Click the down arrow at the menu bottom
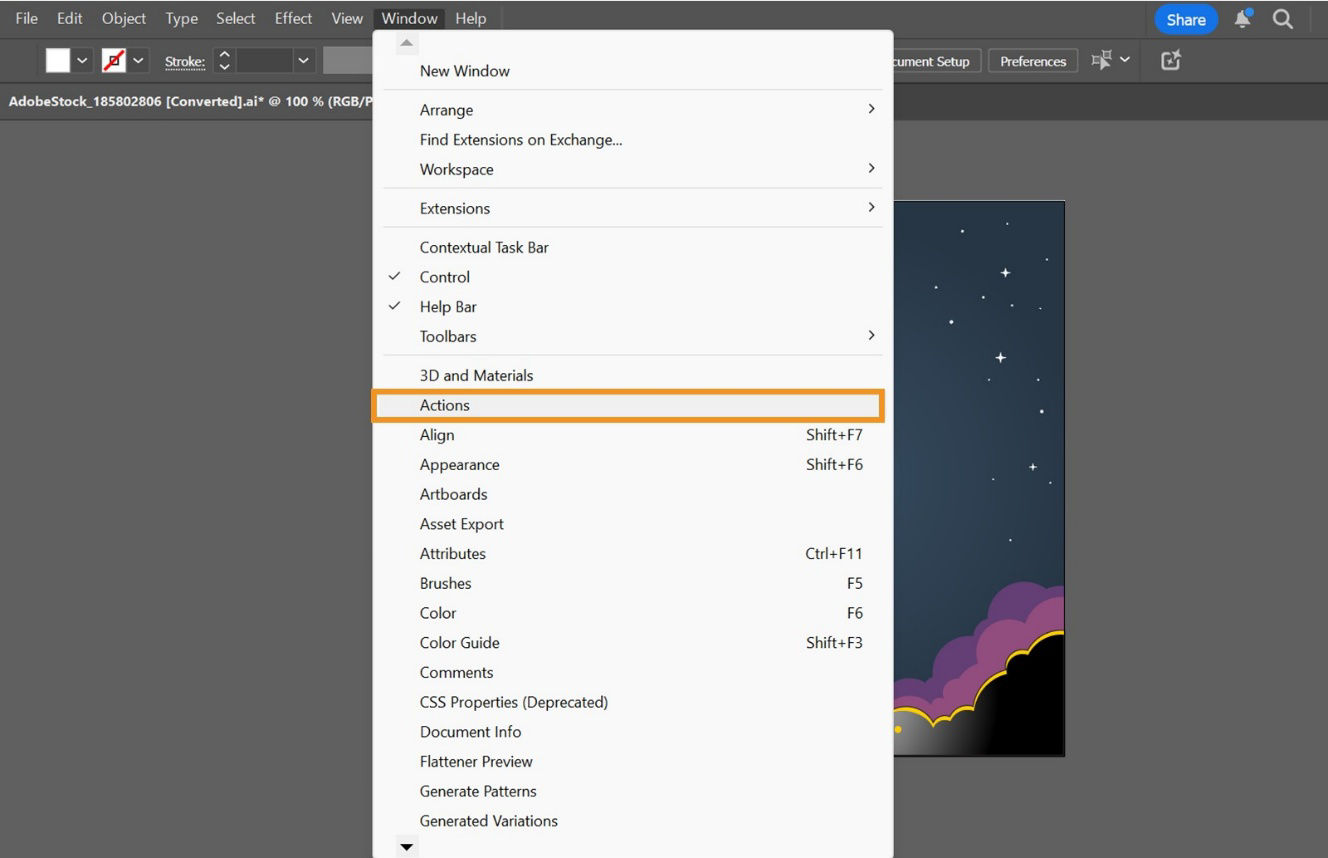The image size is (1328, 858). click(406, 845)
